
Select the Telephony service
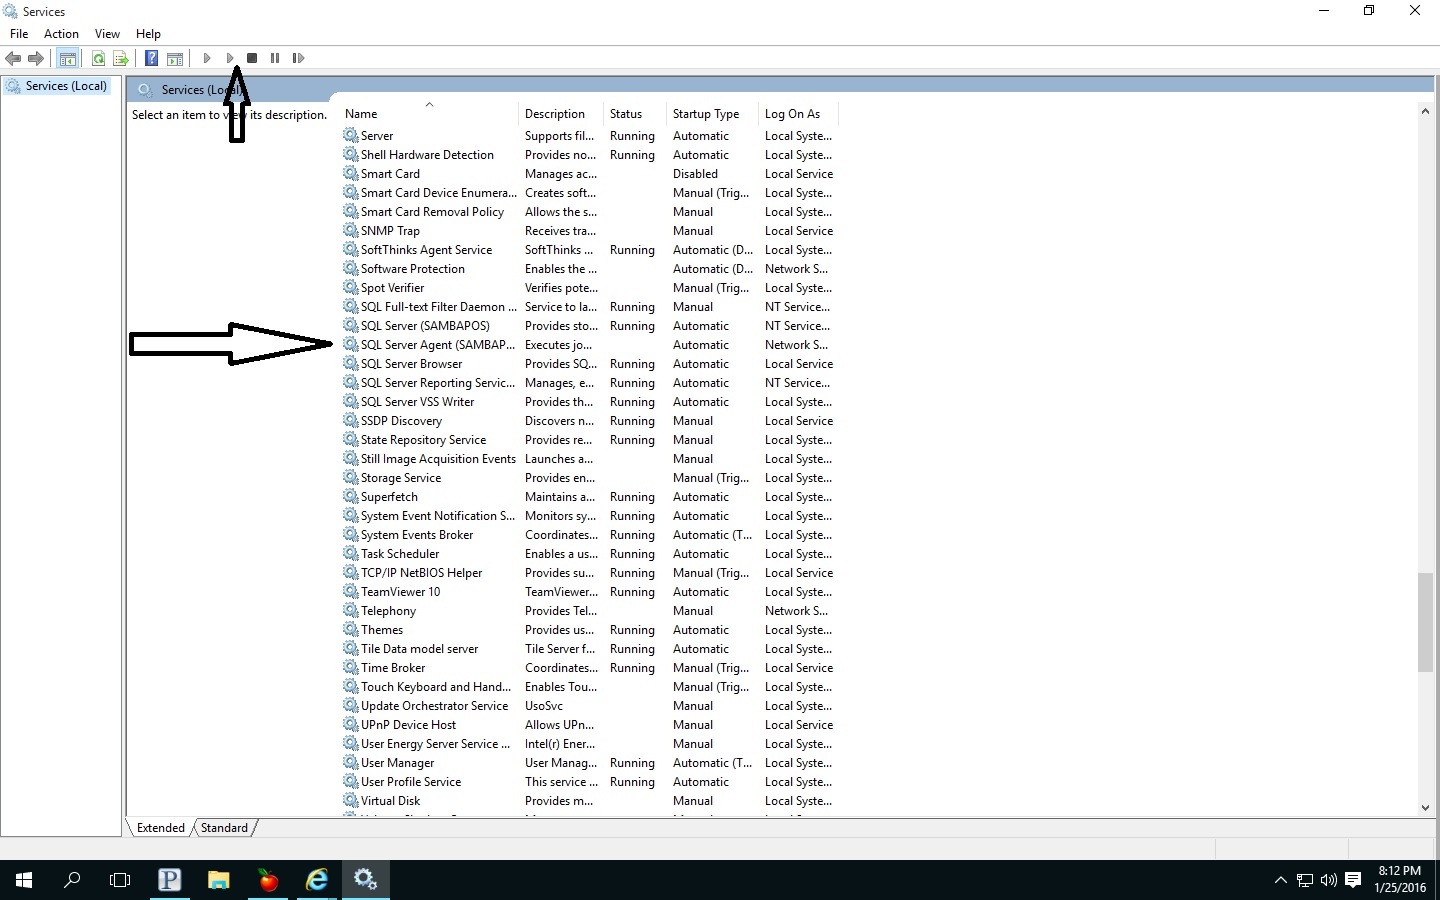[x=590, y=611]
